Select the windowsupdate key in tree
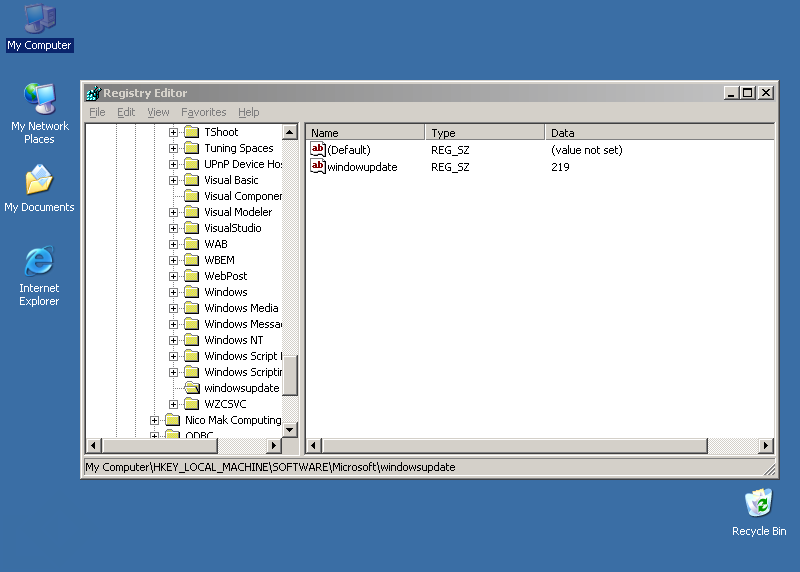This screenshot has height=572, width=800. click(x=241, y=388)
